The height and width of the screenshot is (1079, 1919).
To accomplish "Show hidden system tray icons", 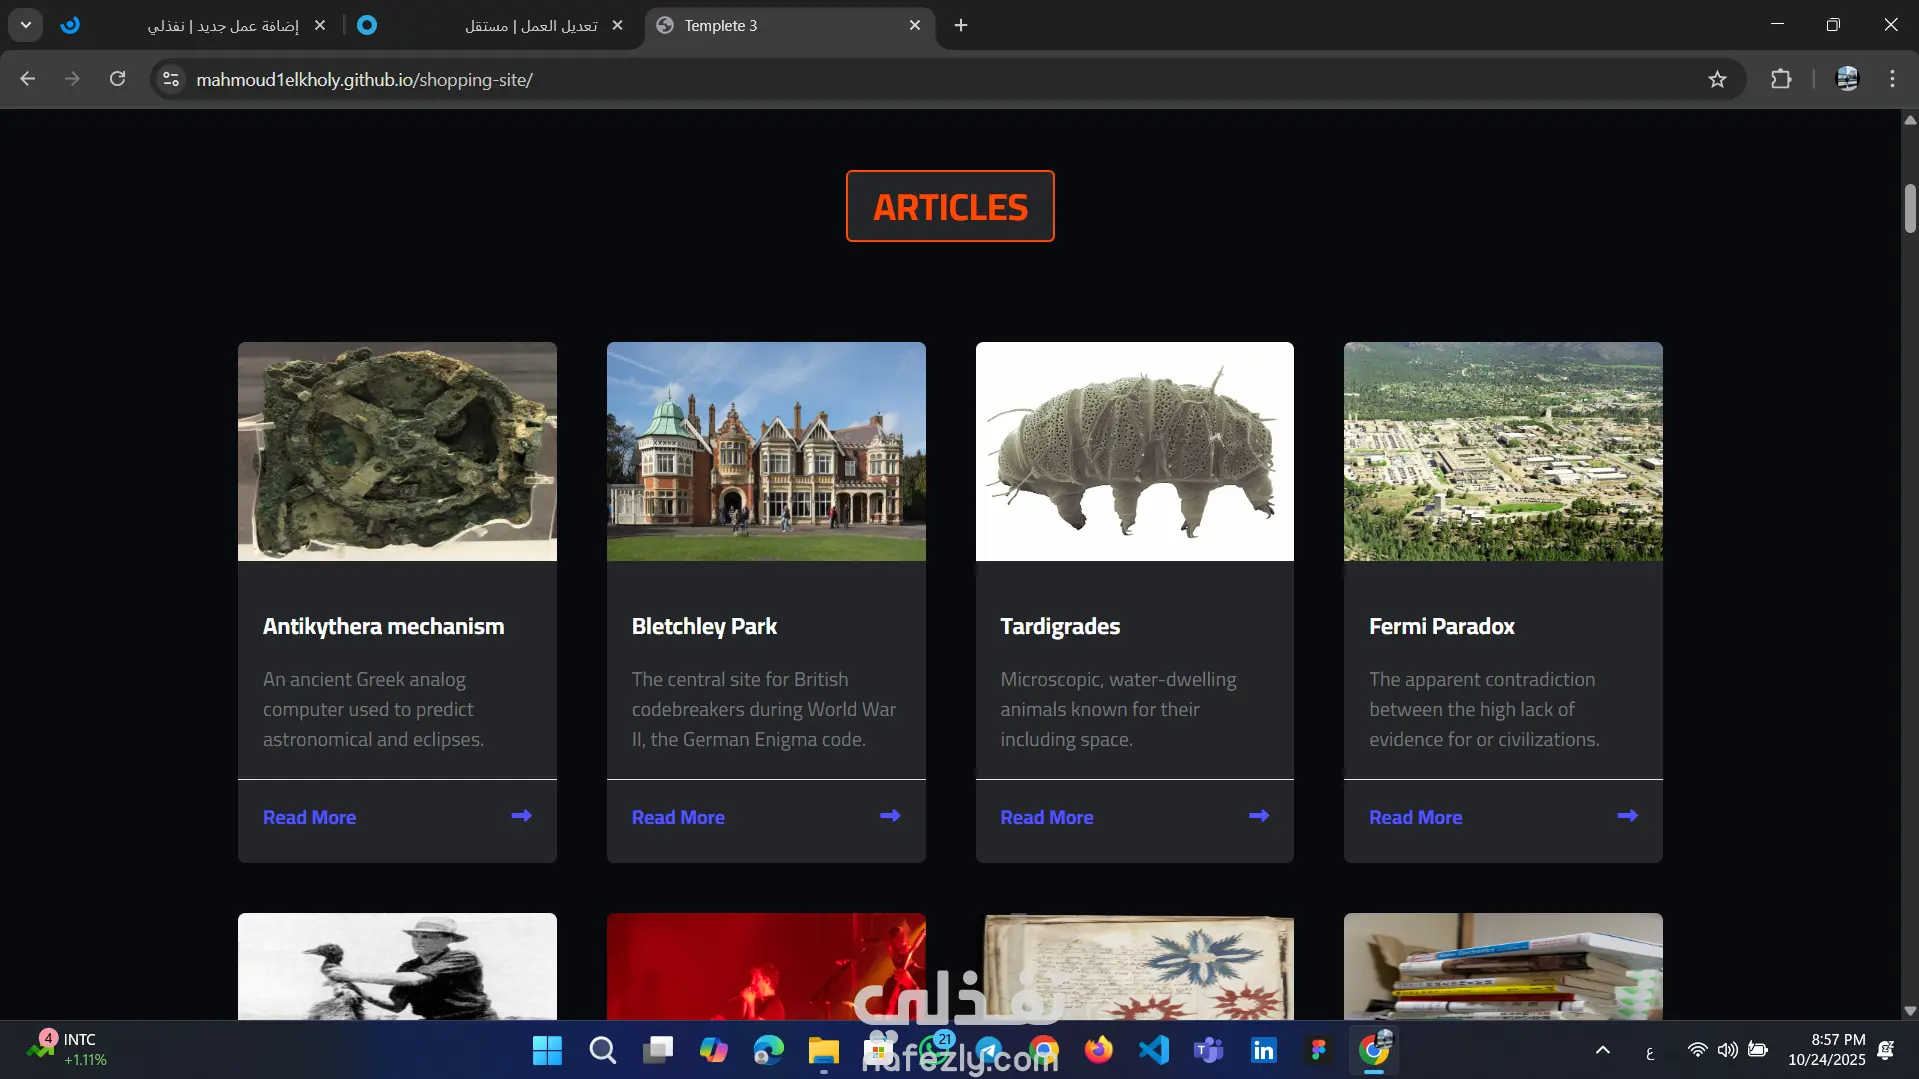I will tap(1602, 1050).
